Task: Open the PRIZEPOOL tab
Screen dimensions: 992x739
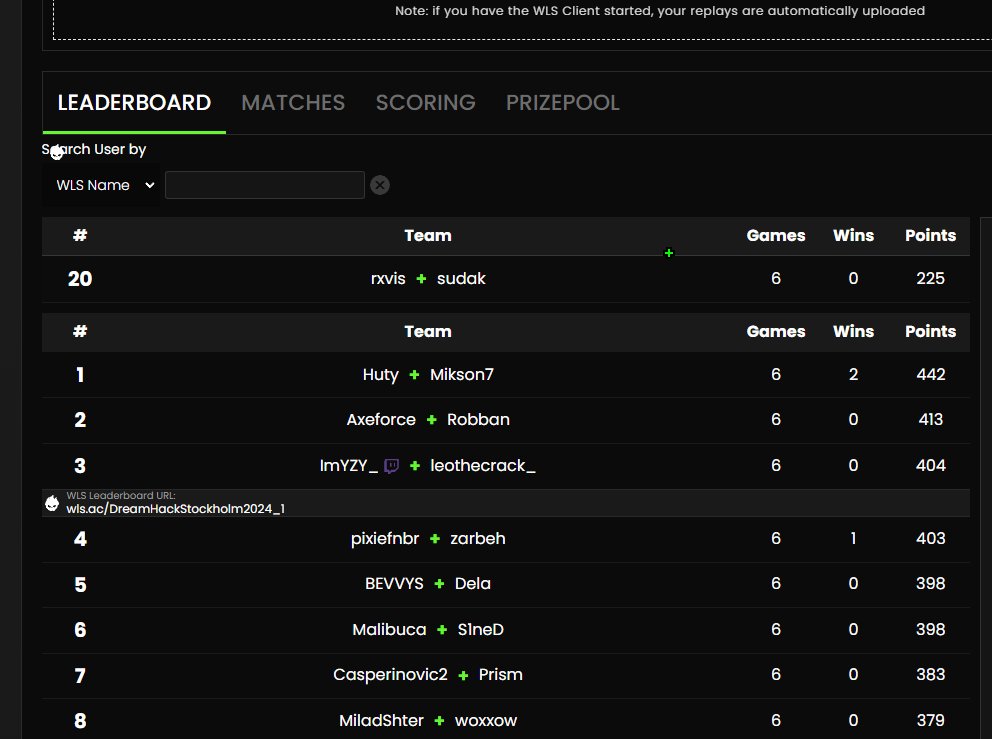Action: click(562, 102)
